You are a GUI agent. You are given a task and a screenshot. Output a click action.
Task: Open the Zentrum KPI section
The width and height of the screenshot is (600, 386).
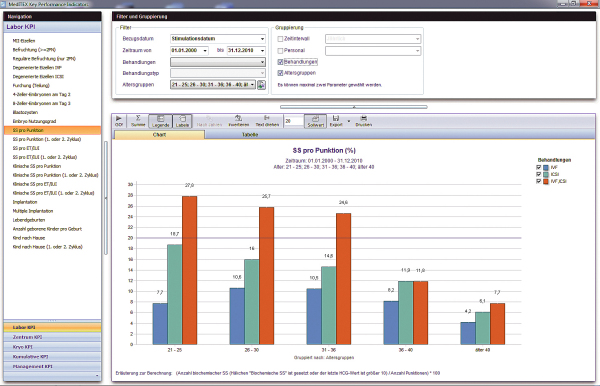coord(52,337)
